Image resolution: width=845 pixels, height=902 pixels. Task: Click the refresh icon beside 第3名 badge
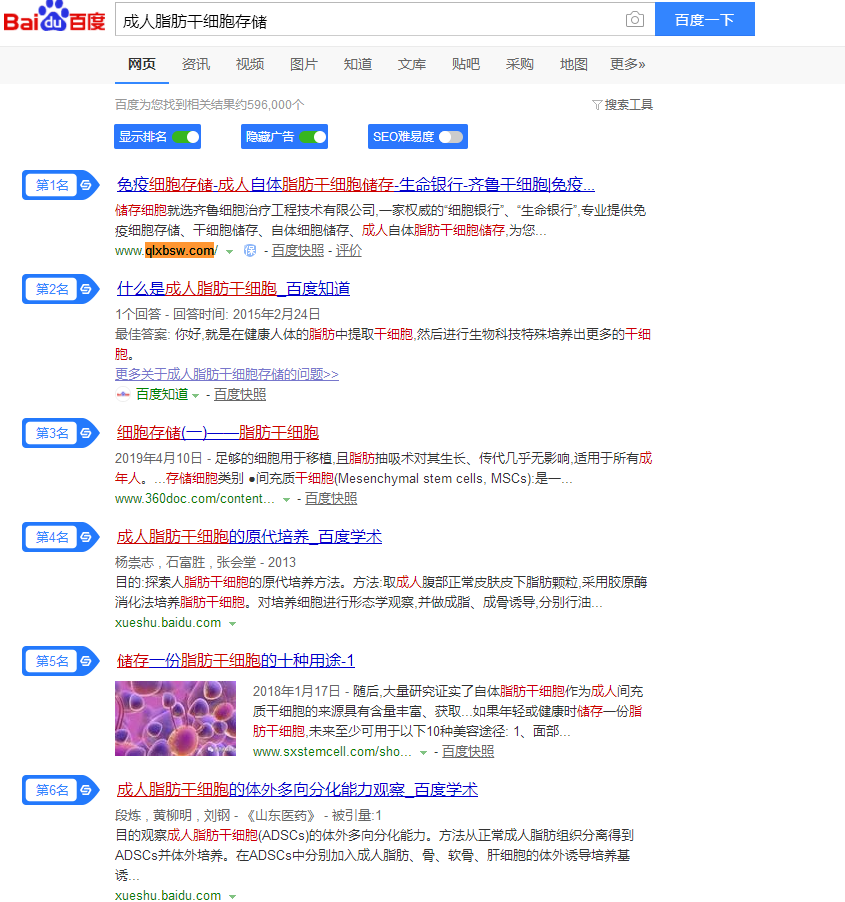[86, 433]
